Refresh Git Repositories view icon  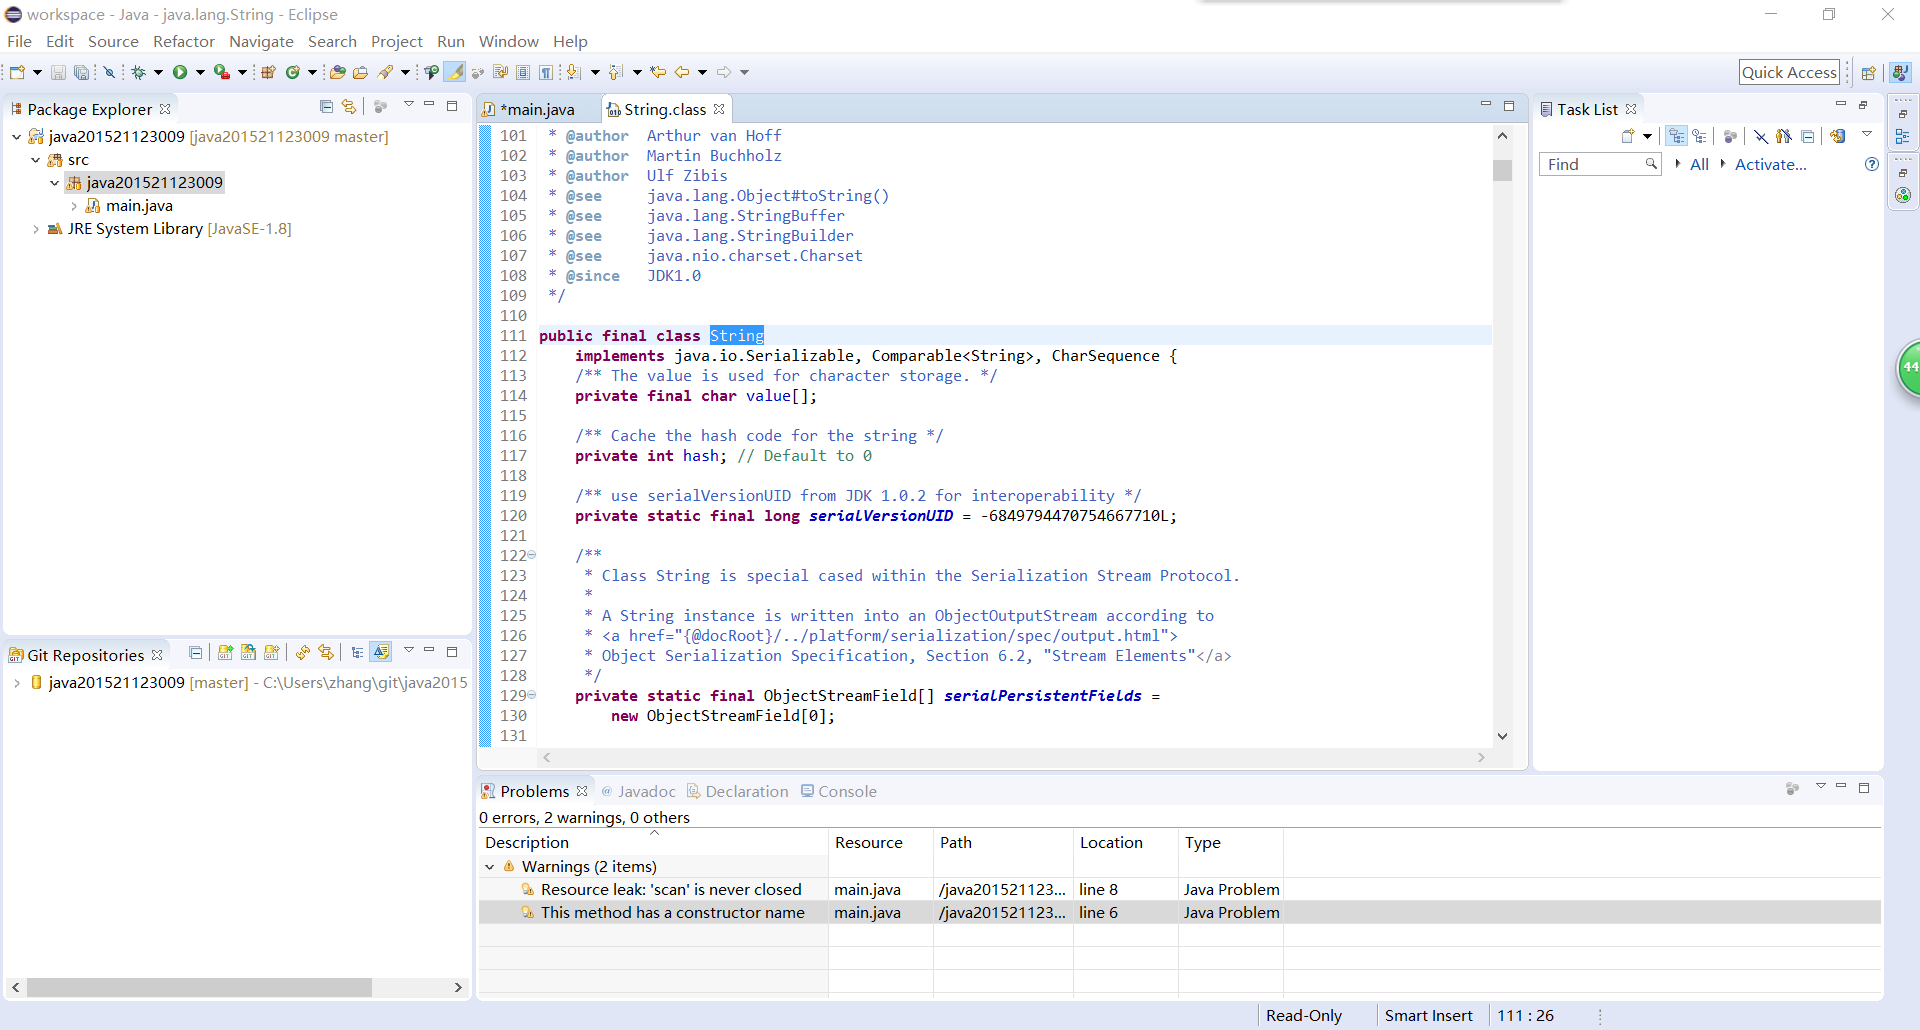302,652
